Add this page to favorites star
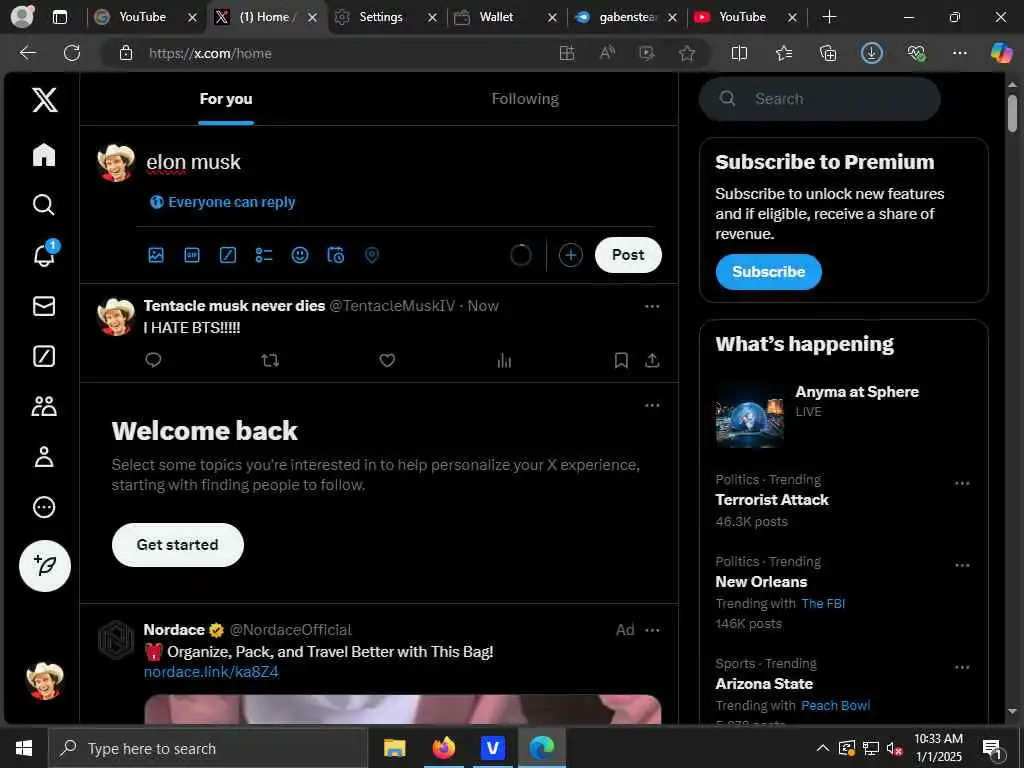Image resolution: width=1024 pixels, height=768 pixels. [686, 53]
